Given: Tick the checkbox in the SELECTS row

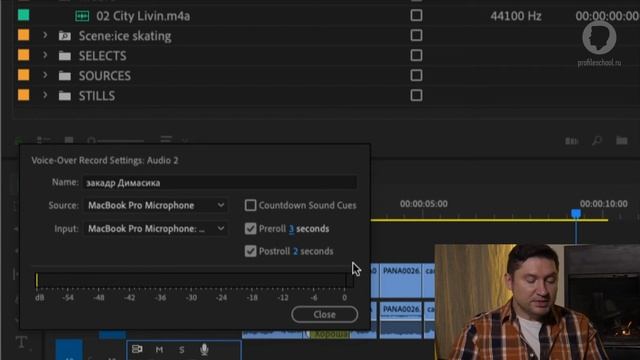Looking at the screenshot, I should [x=416, y=55].
